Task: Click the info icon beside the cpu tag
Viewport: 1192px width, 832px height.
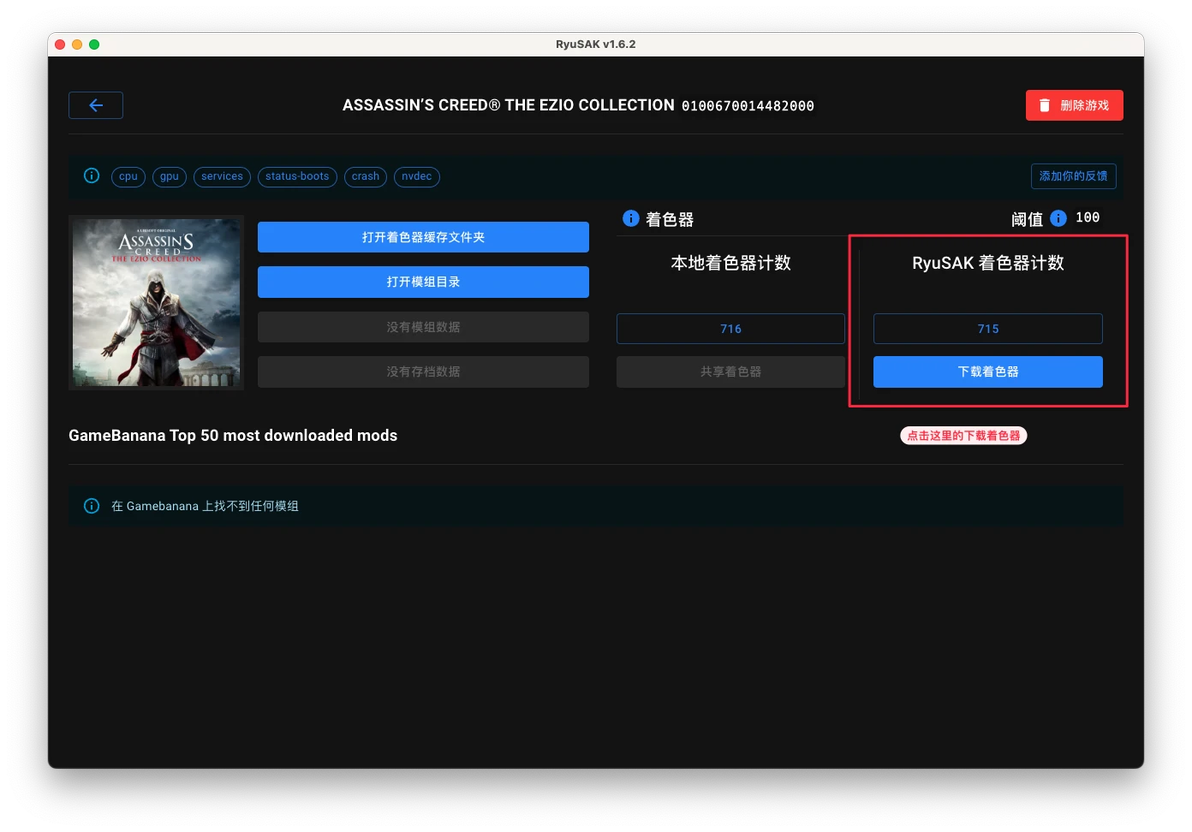Action: point(91,176)
